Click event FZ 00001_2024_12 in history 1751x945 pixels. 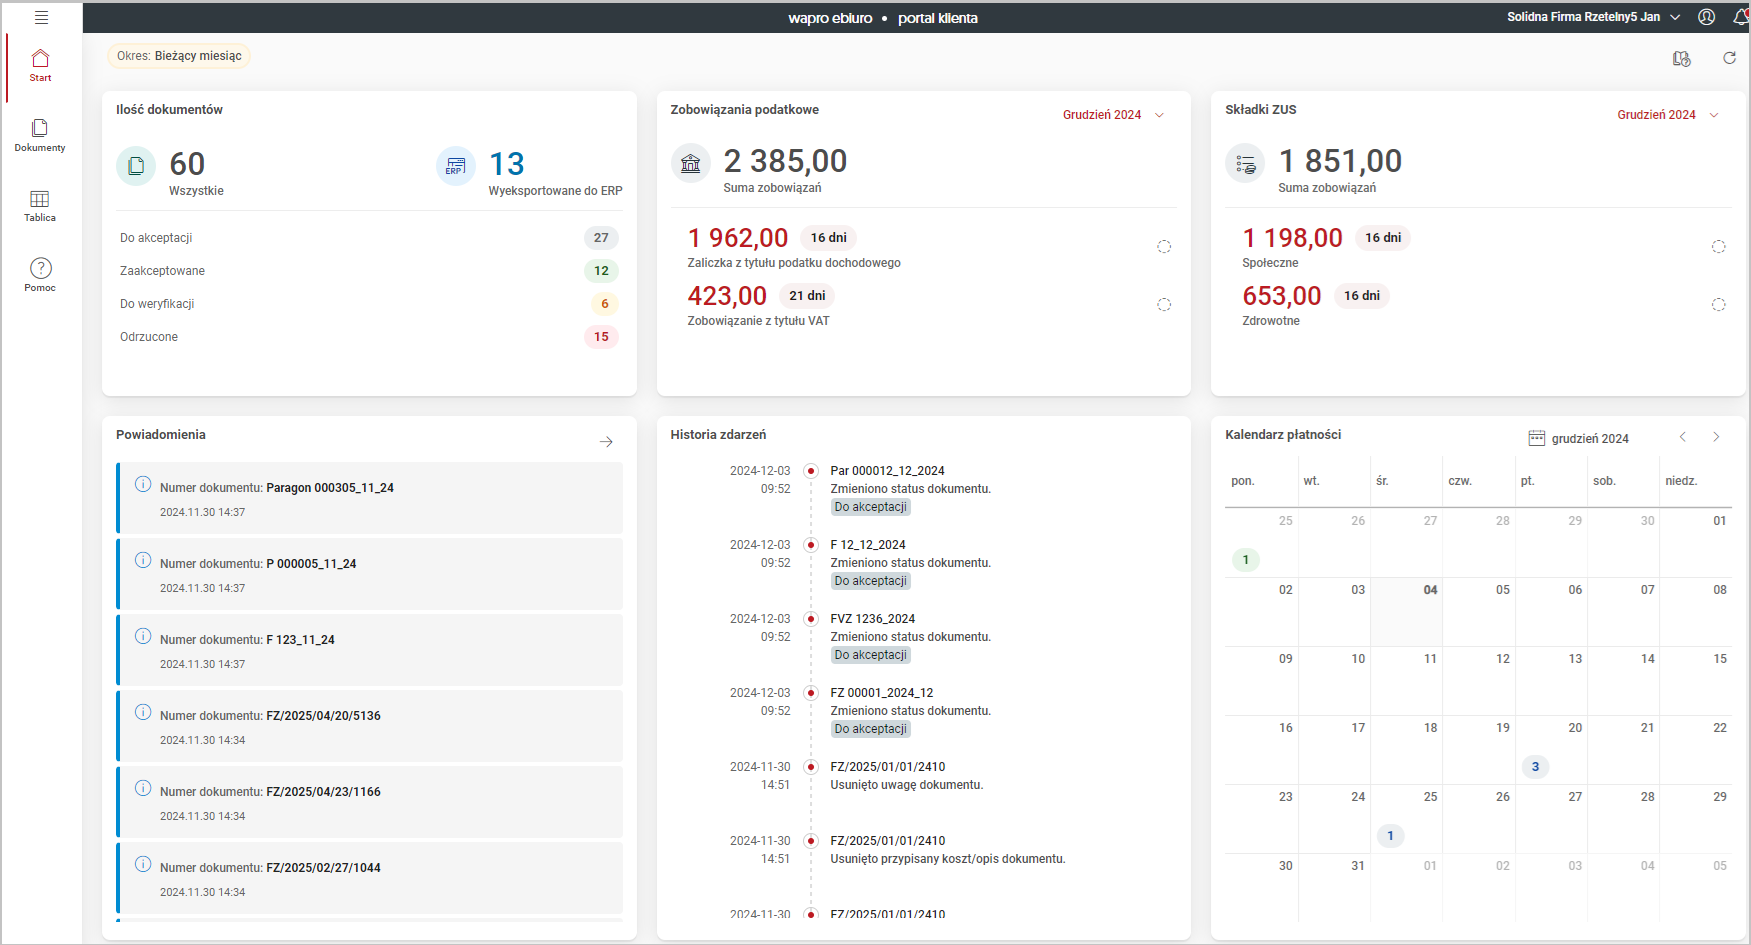coord(881,693)
